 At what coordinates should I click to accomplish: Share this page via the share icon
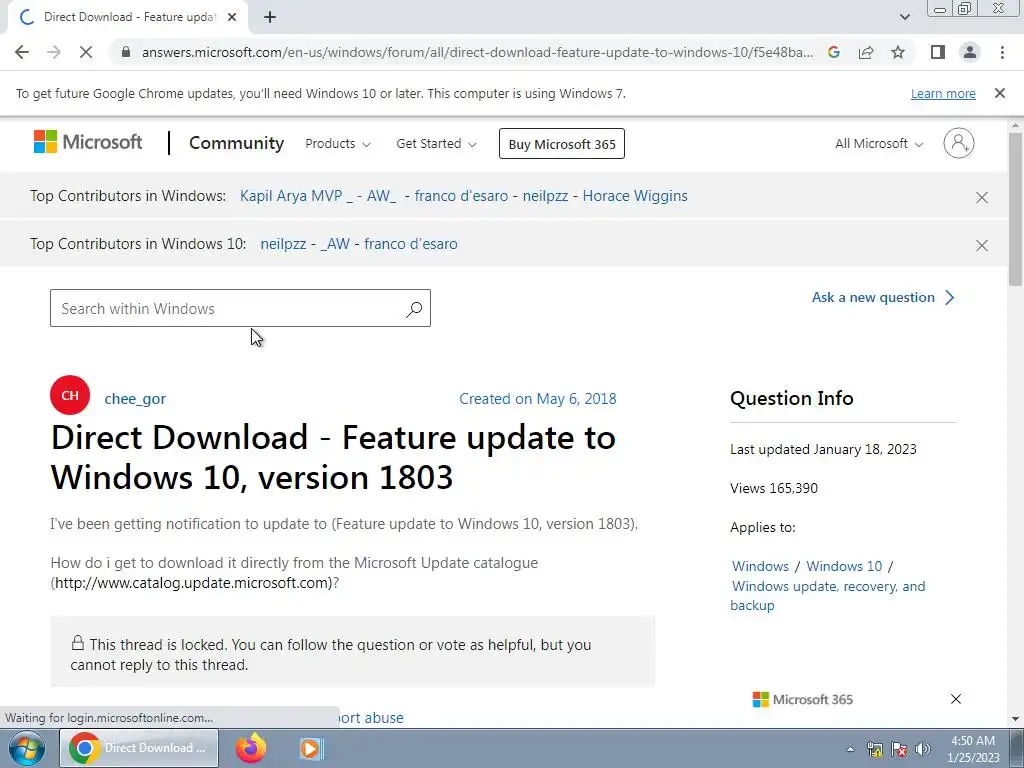[x=866, y=52]
